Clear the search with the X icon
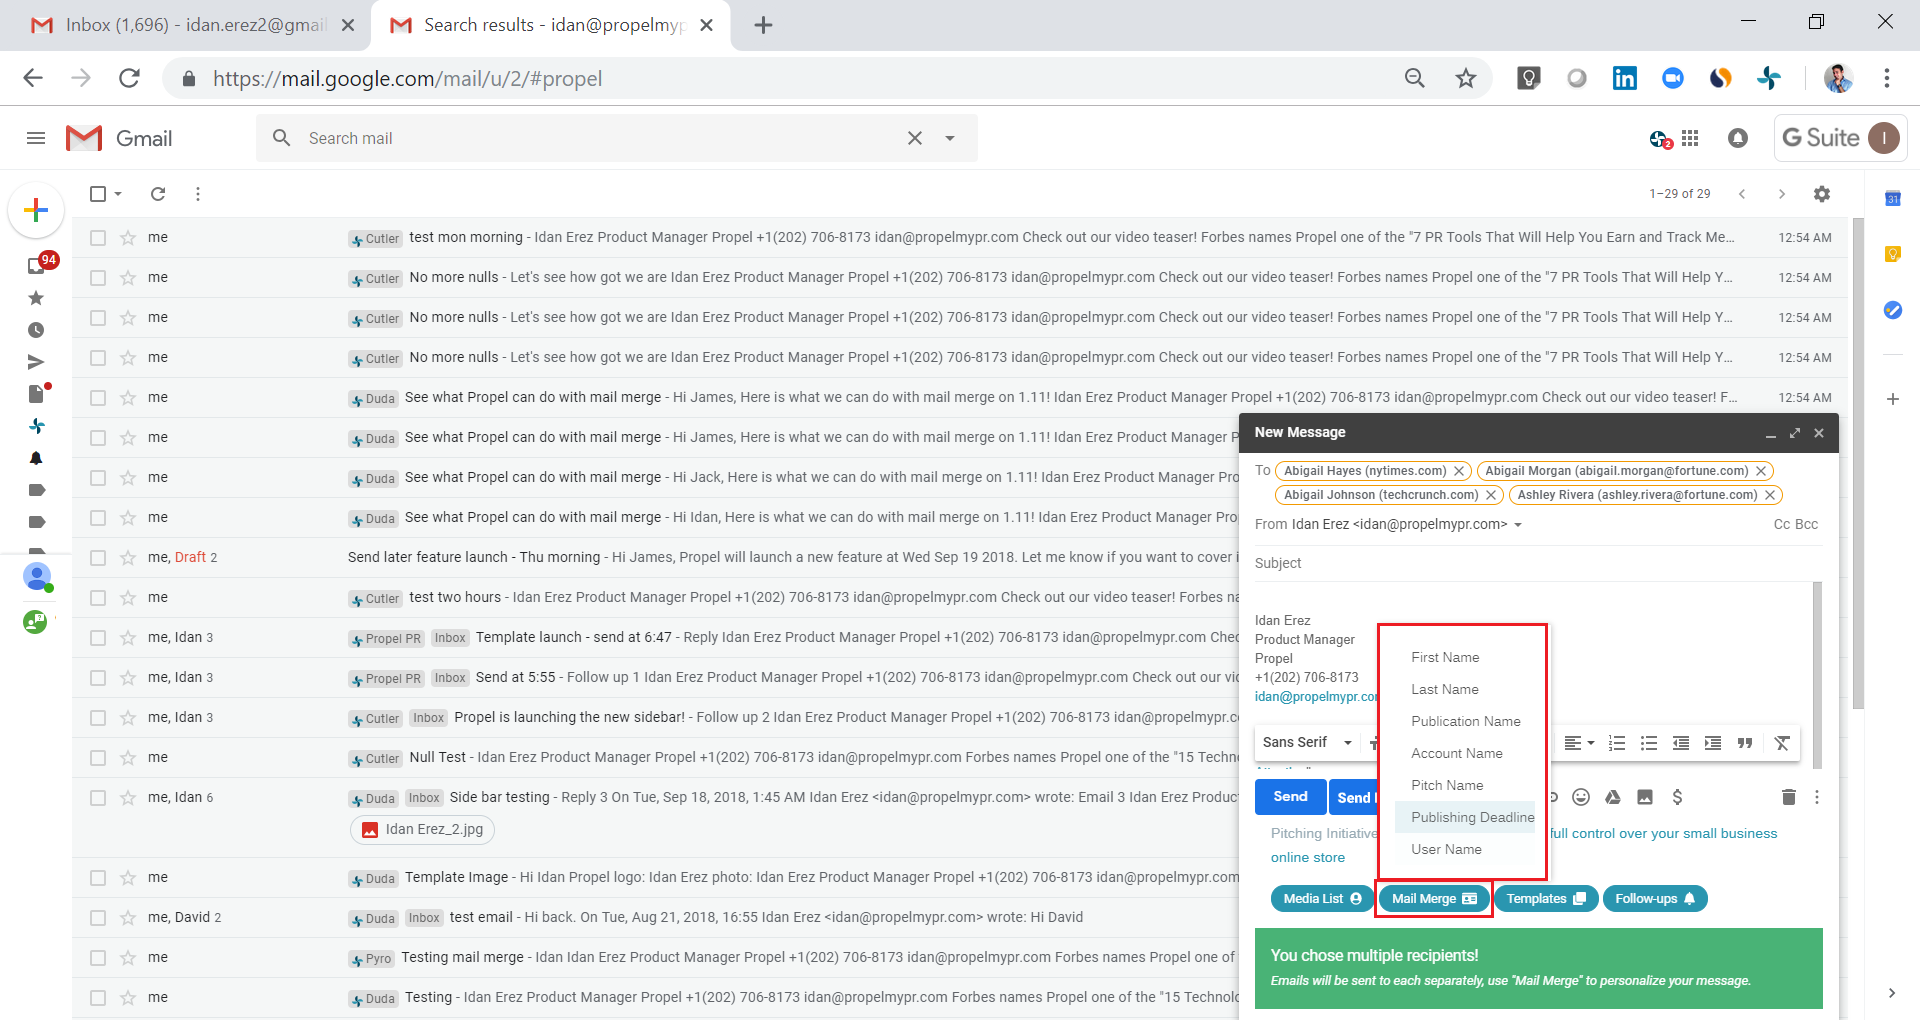 coord(914,138)
